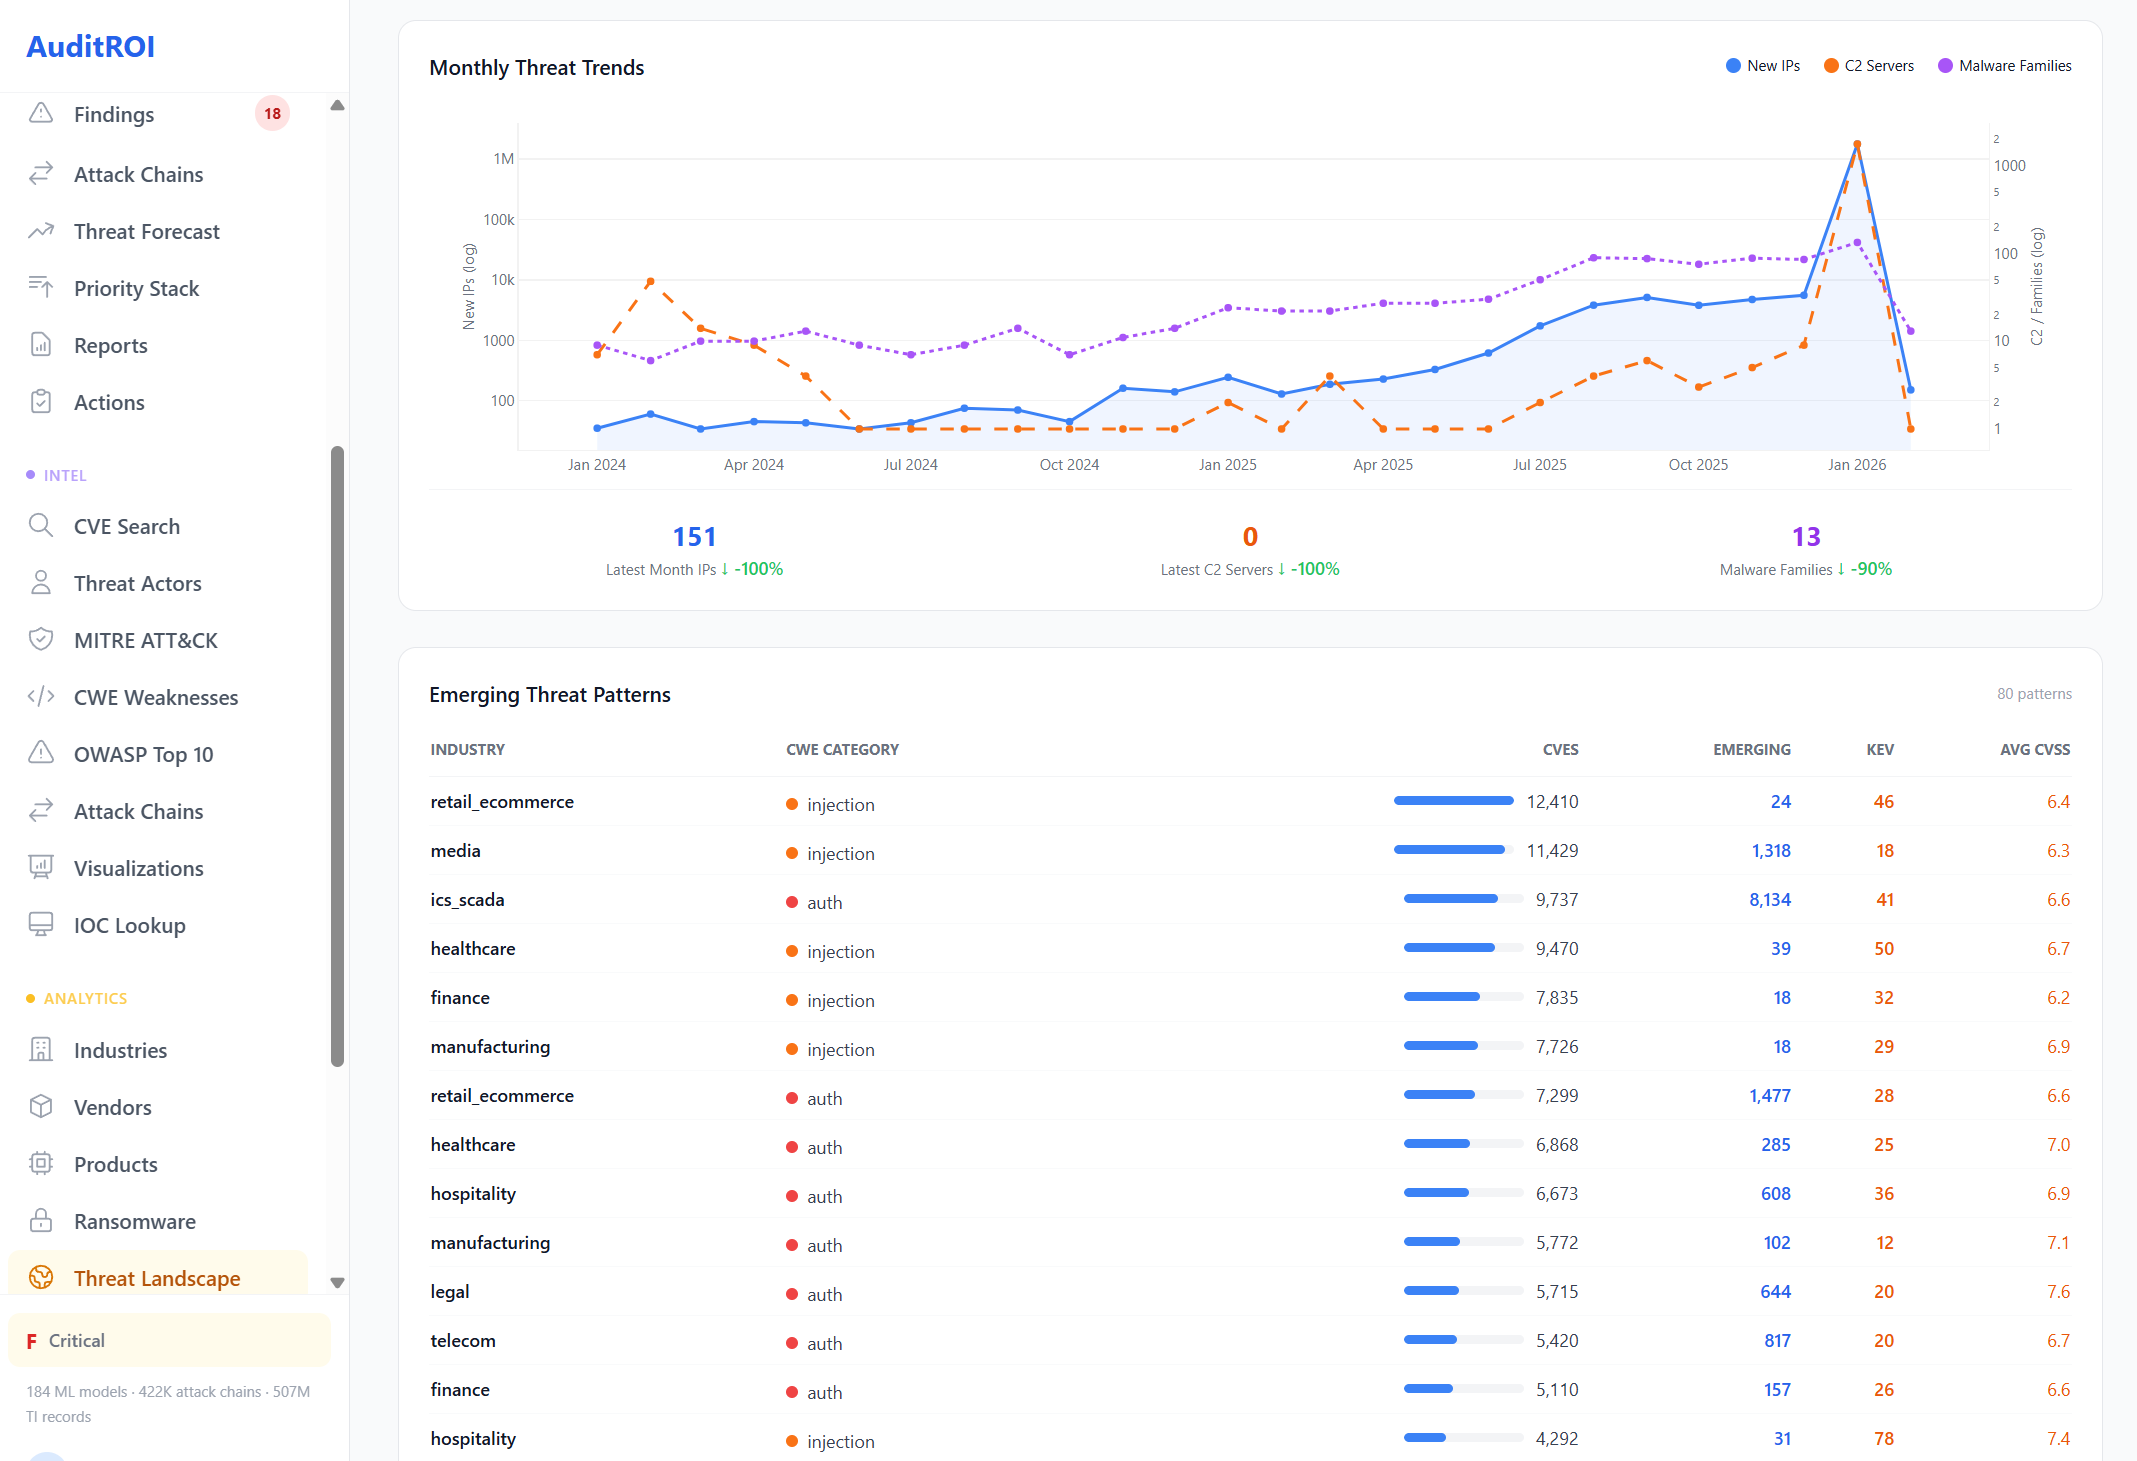The width and height of the screenshot is (2137, 1461).
Task: Click CVE count 12,410 for retail_ecommerce
Action: tap(1552, 802)
